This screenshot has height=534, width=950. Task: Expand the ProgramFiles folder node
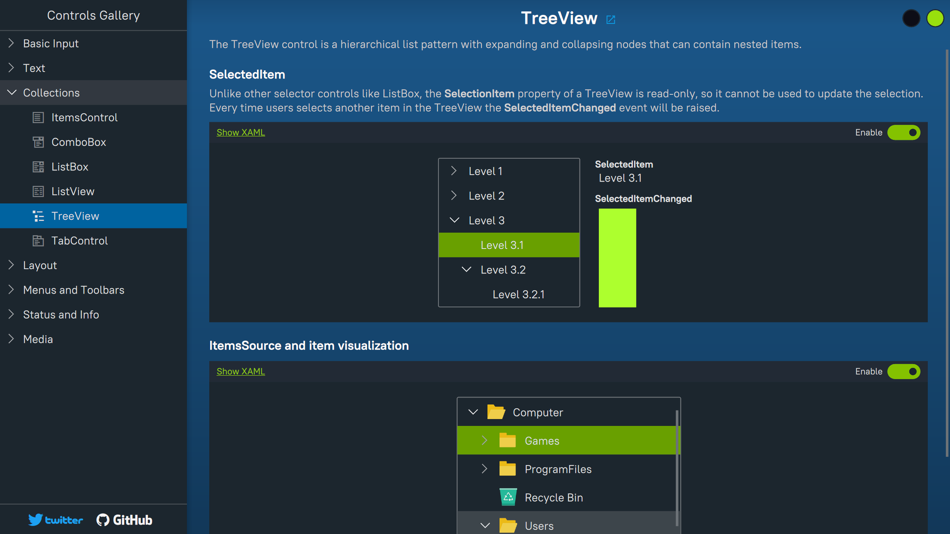tap(485, 469)
